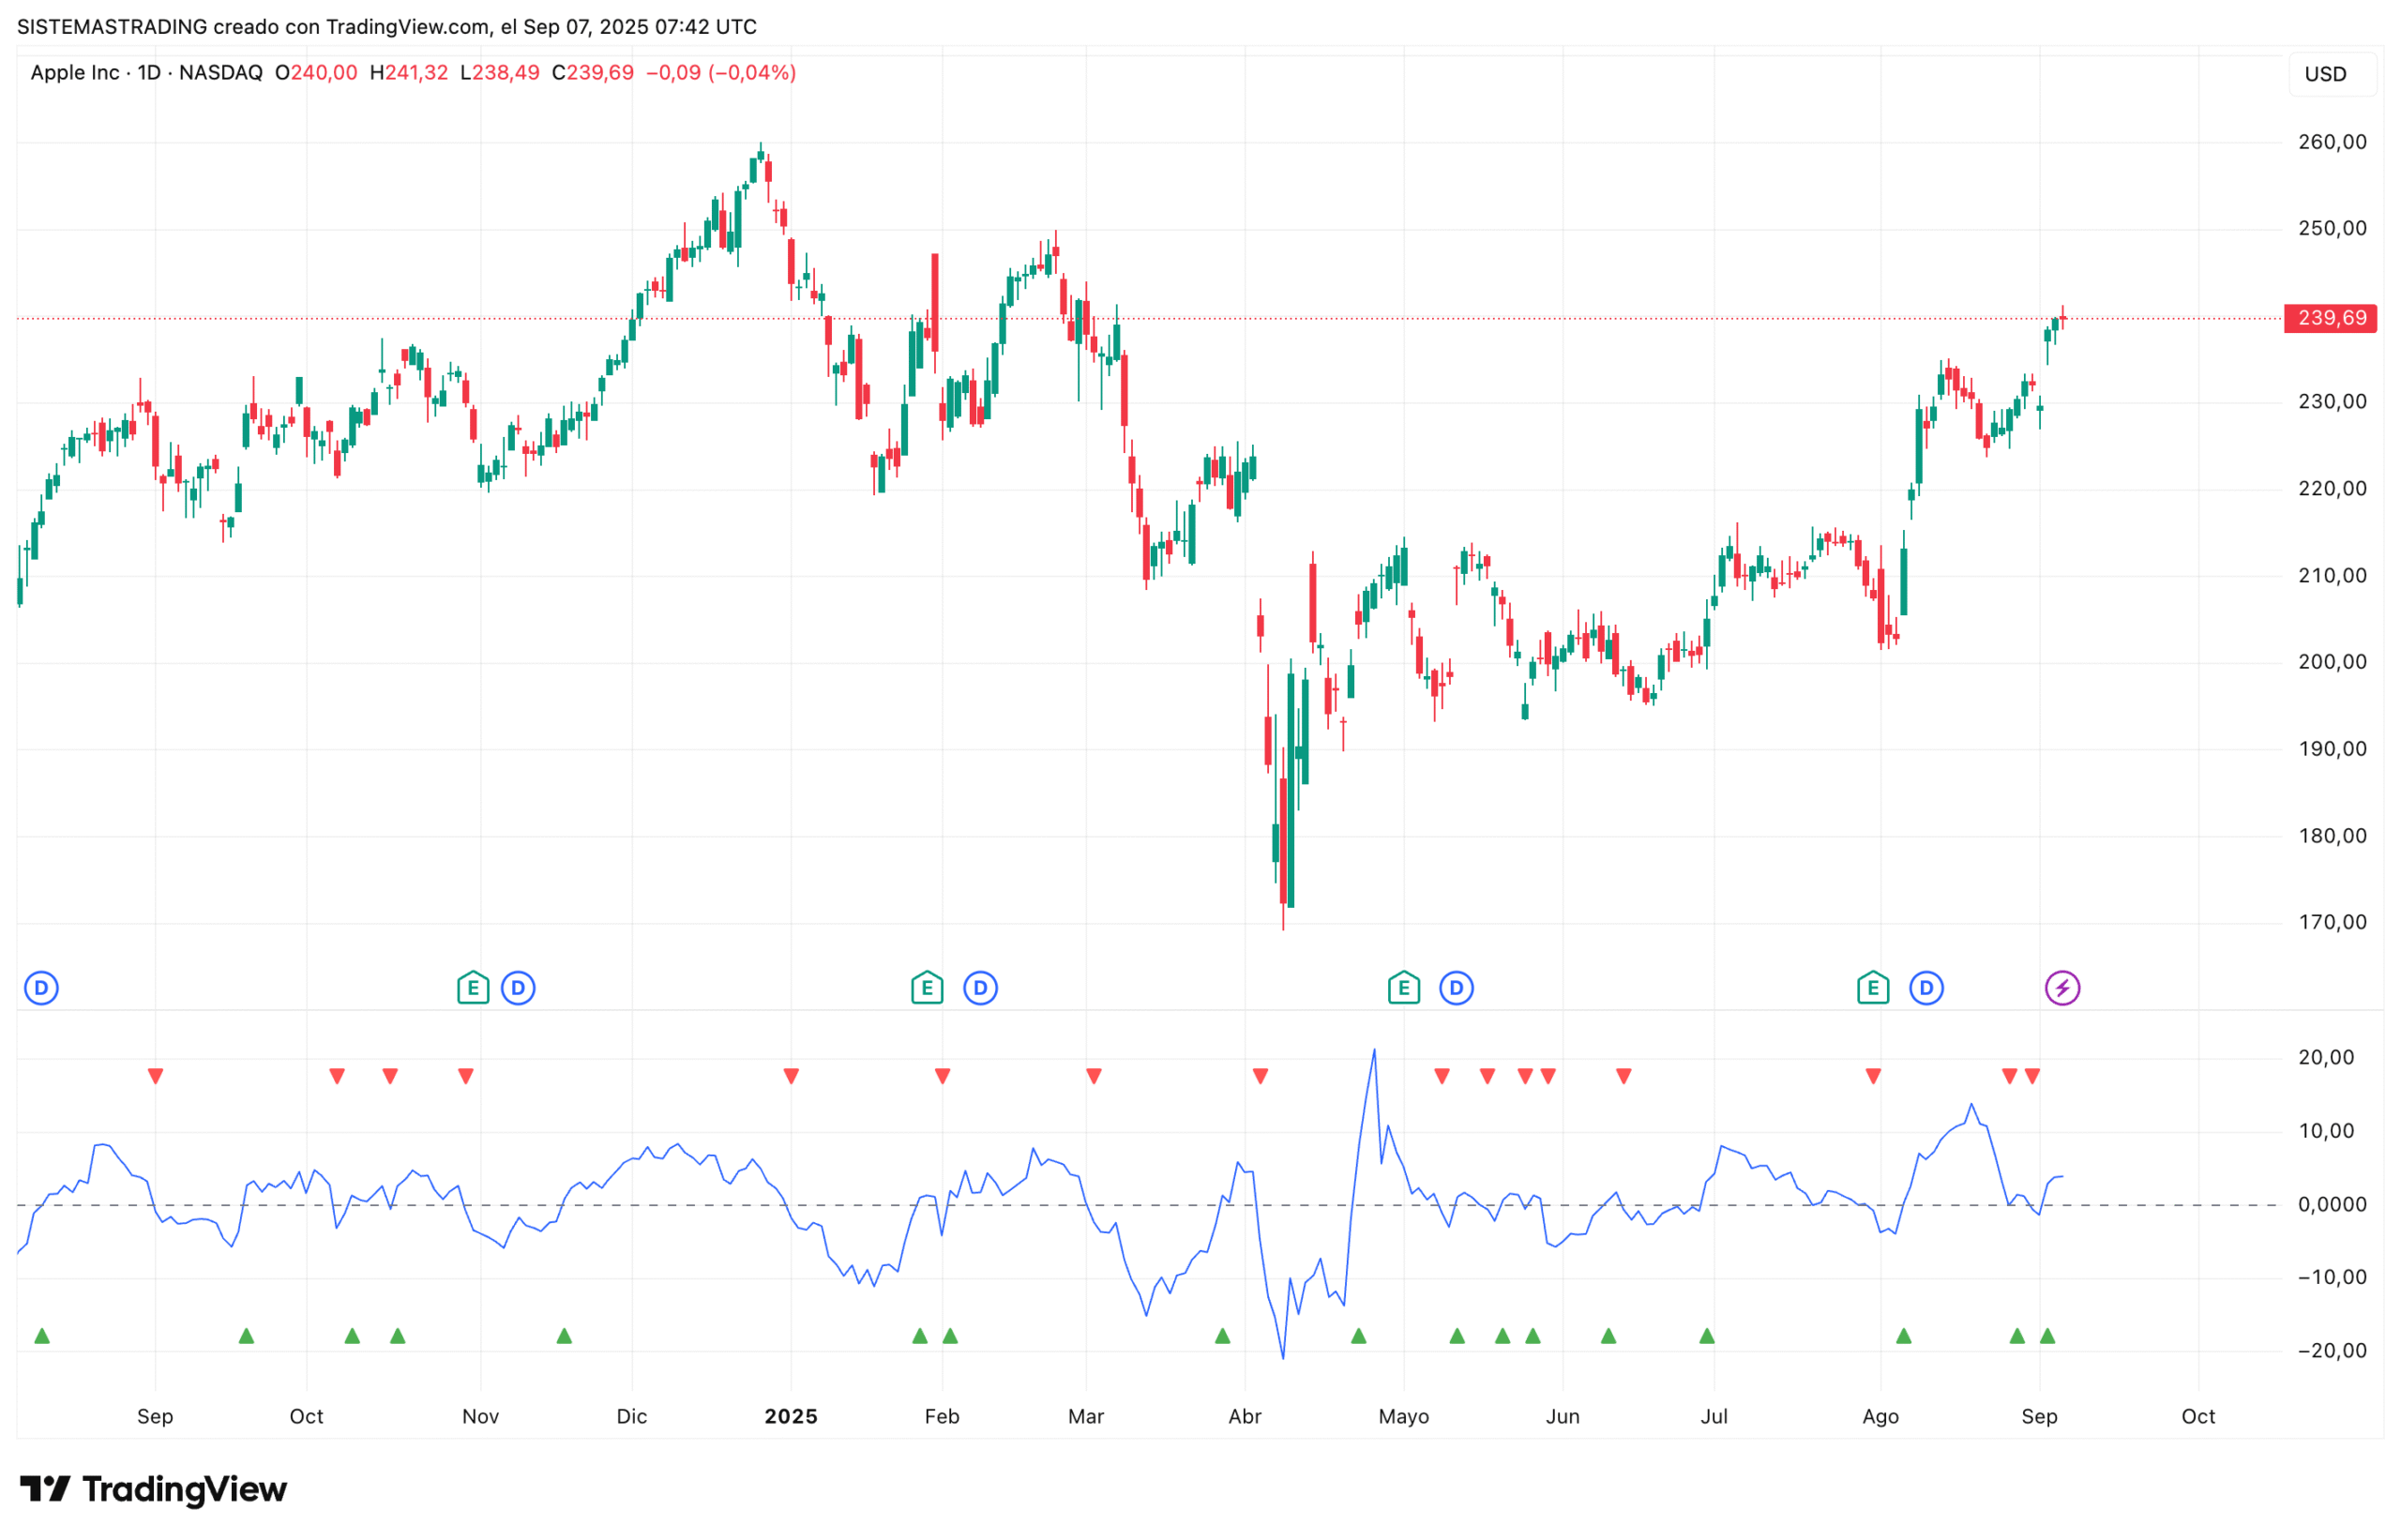The image size is (2401, 1540).
Task: Open the 1D timeframe selector
Action: coord(146,72)
